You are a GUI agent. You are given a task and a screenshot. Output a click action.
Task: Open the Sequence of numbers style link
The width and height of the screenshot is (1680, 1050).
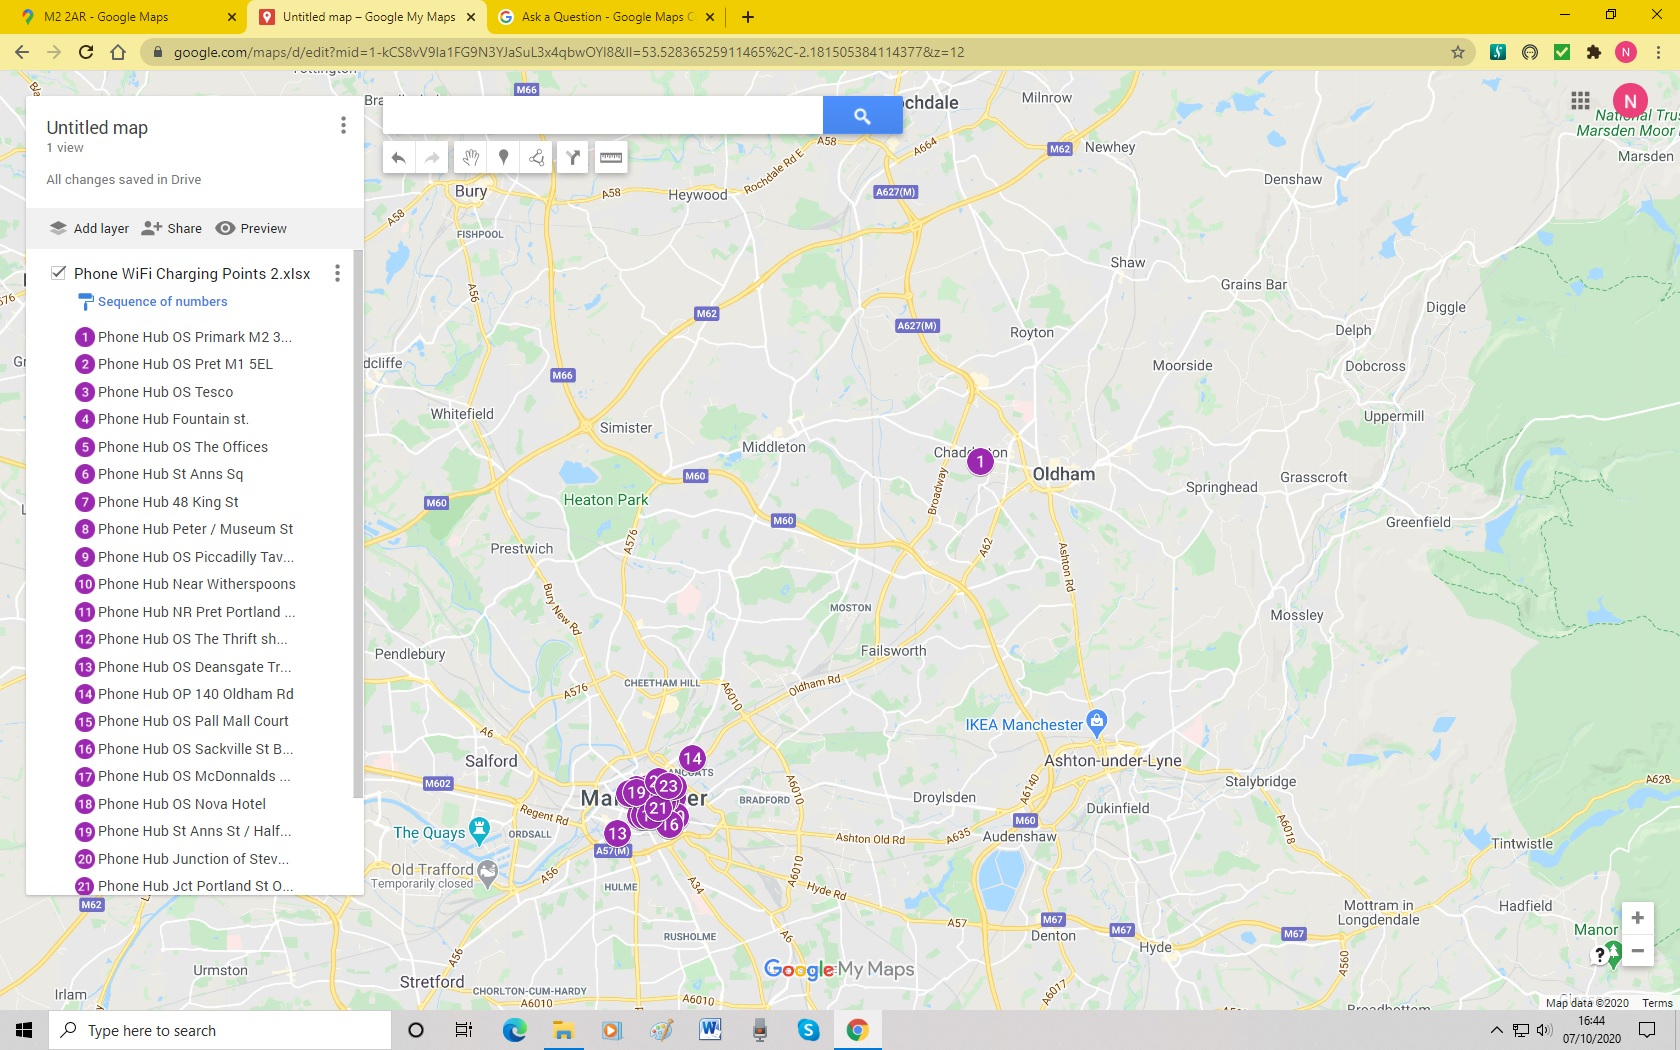tap(162, 301)
